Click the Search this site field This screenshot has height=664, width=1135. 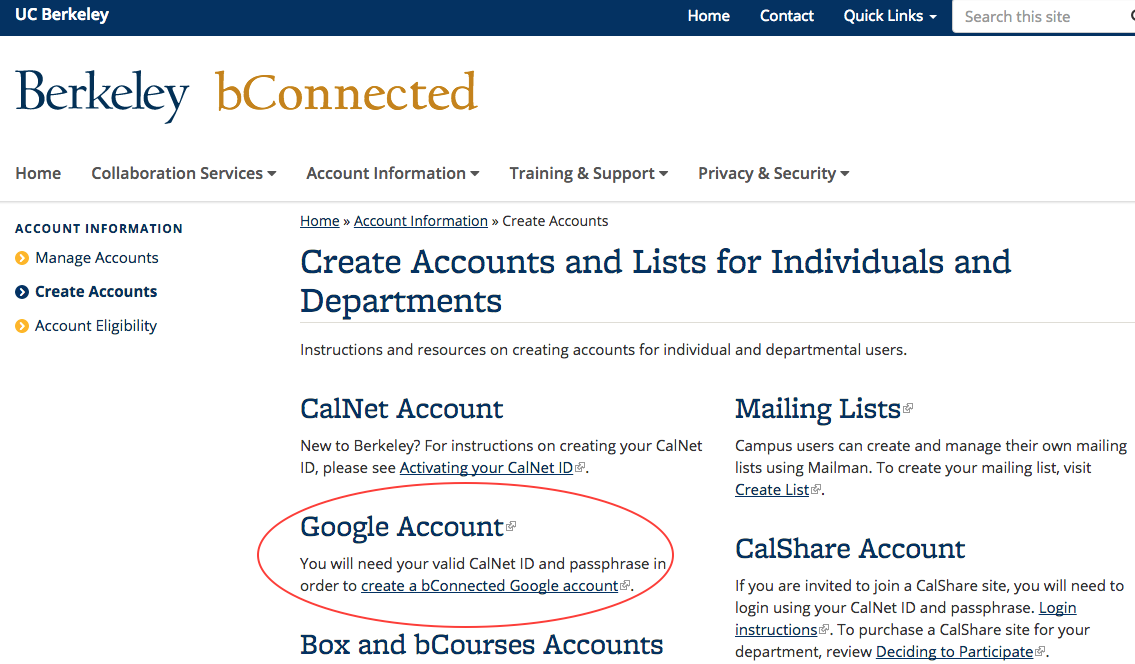[1040, 16]
